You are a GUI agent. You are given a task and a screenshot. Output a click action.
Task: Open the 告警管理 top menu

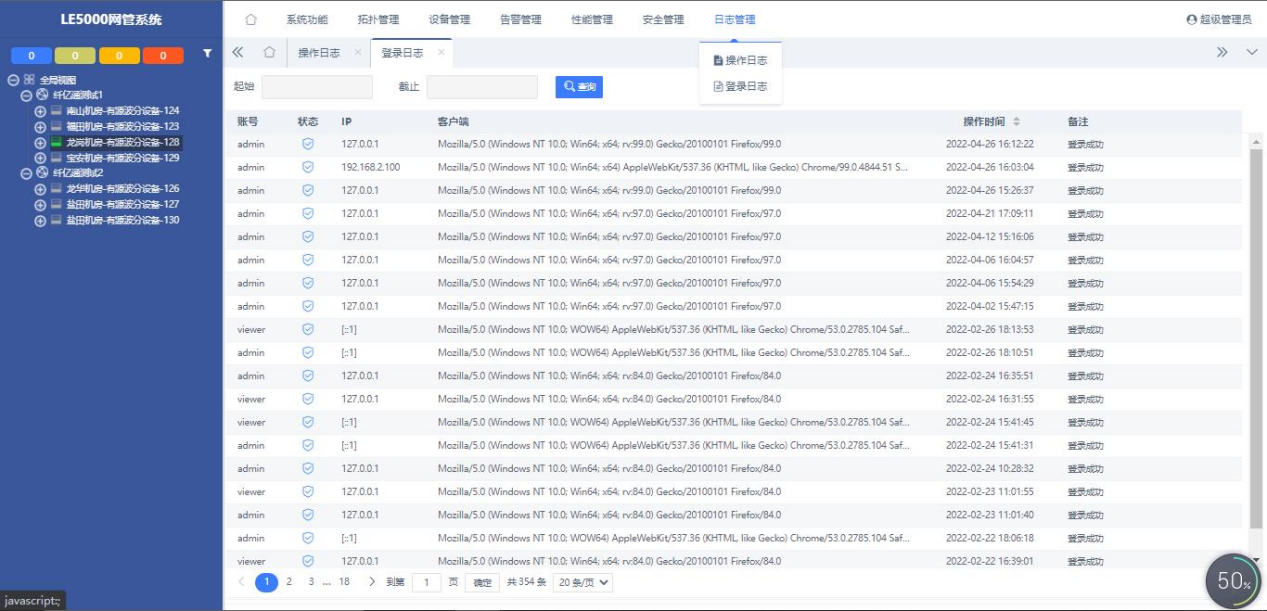tap(520, 20)
